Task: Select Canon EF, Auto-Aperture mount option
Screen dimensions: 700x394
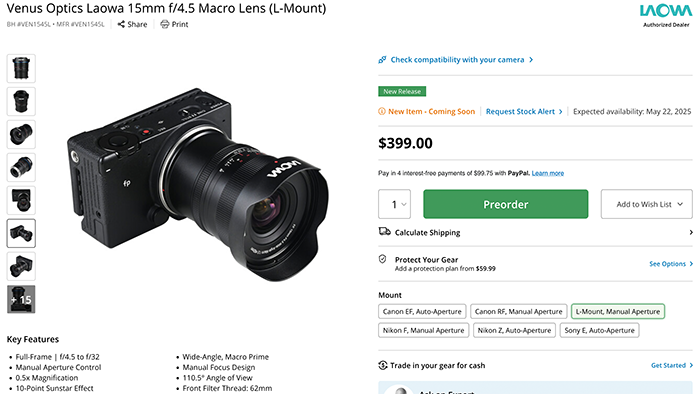Action: (x=422, y=311)
